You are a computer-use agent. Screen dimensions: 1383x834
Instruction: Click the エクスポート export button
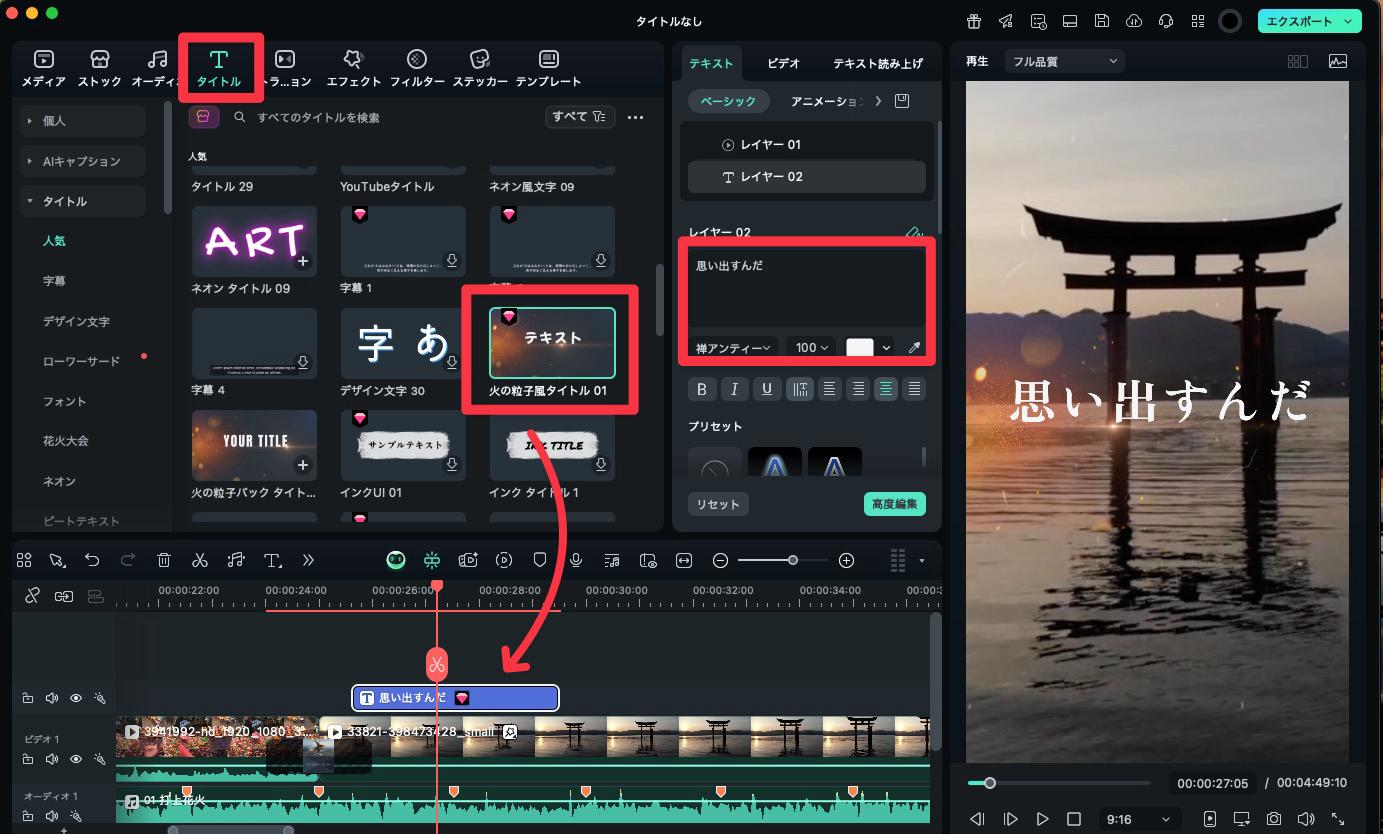pos(1309,21)
